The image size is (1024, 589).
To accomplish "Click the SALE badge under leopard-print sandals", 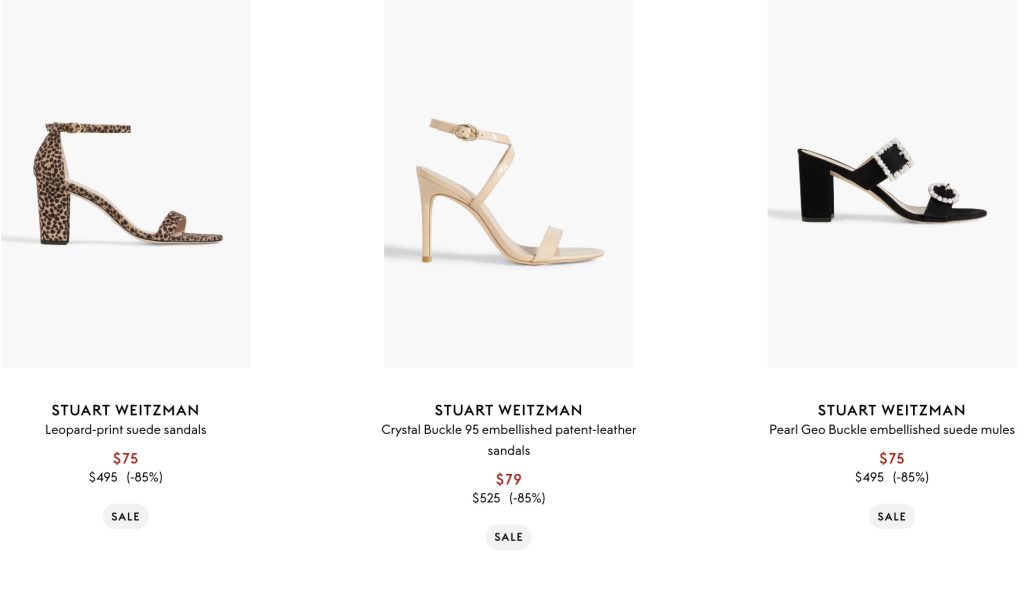I will (x=126, y=517).
